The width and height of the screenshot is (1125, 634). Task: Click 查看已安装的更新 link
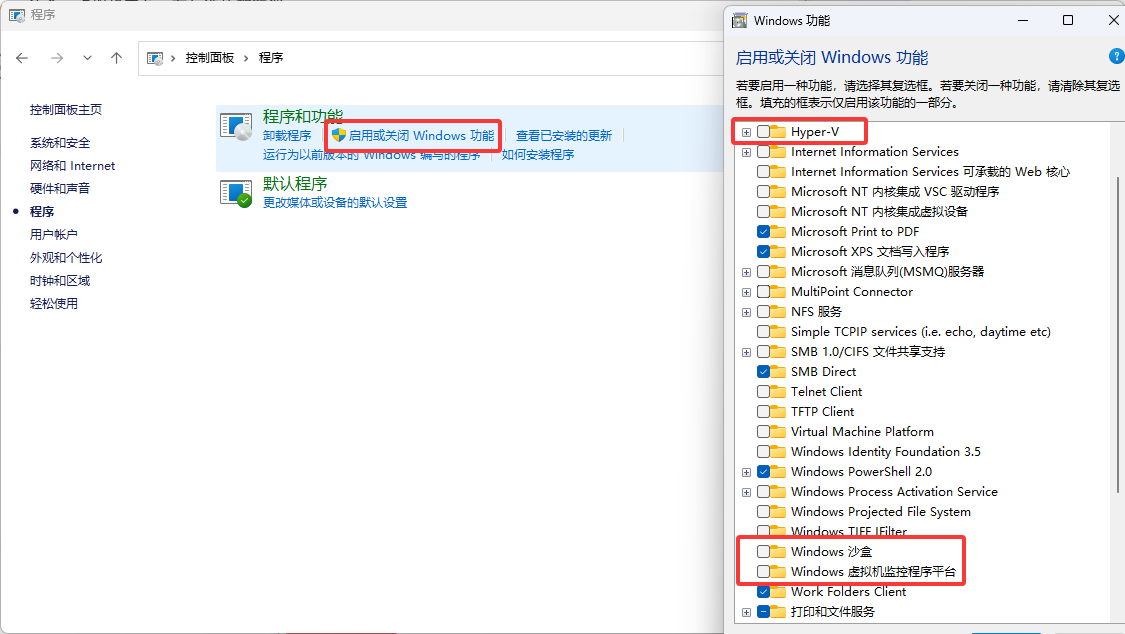pyautogui.click(x=564, y=136)
